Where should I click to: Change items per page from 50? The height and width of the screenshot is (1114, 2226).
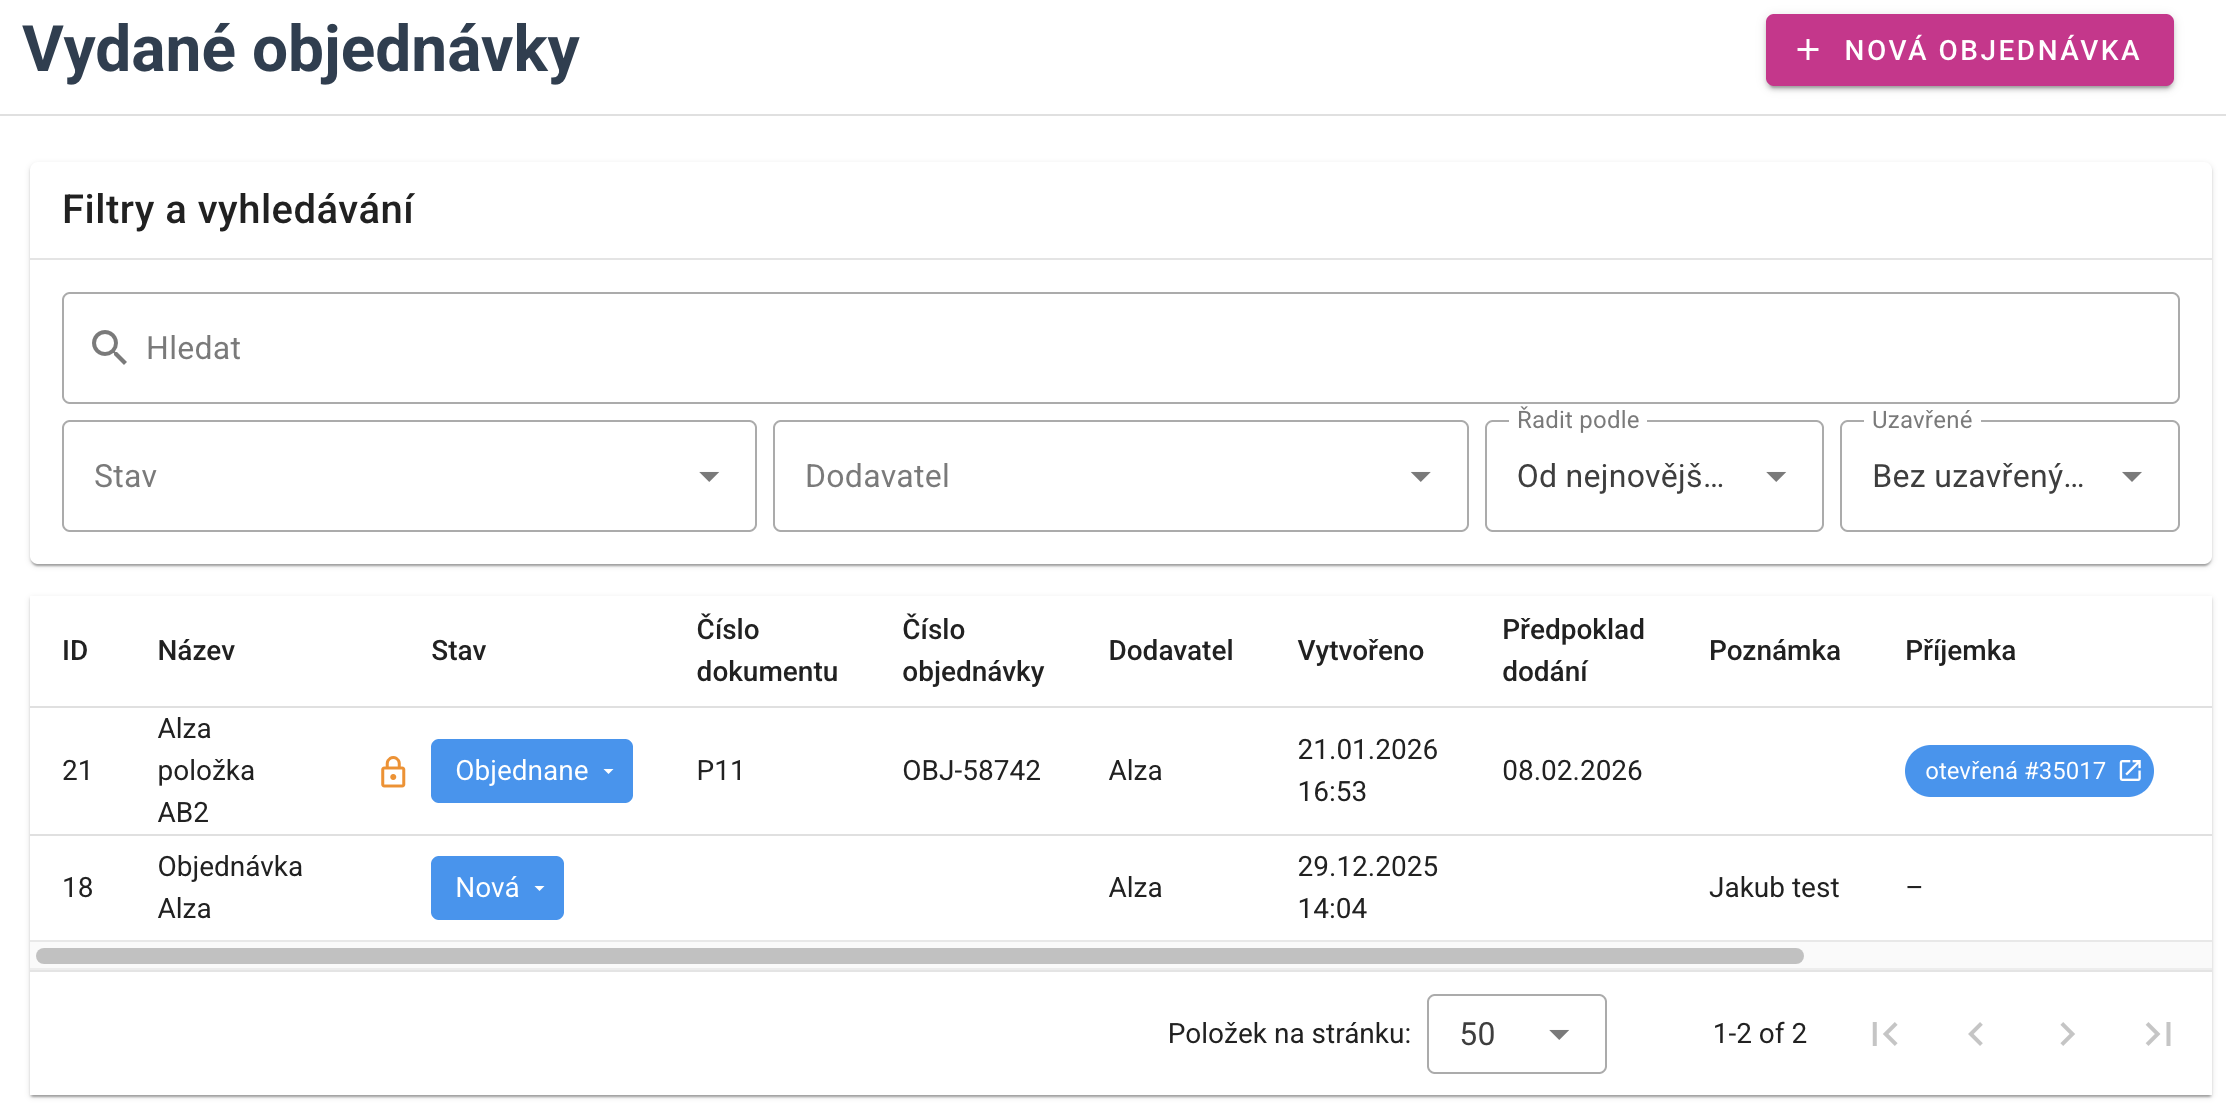coord(1515,1034)
